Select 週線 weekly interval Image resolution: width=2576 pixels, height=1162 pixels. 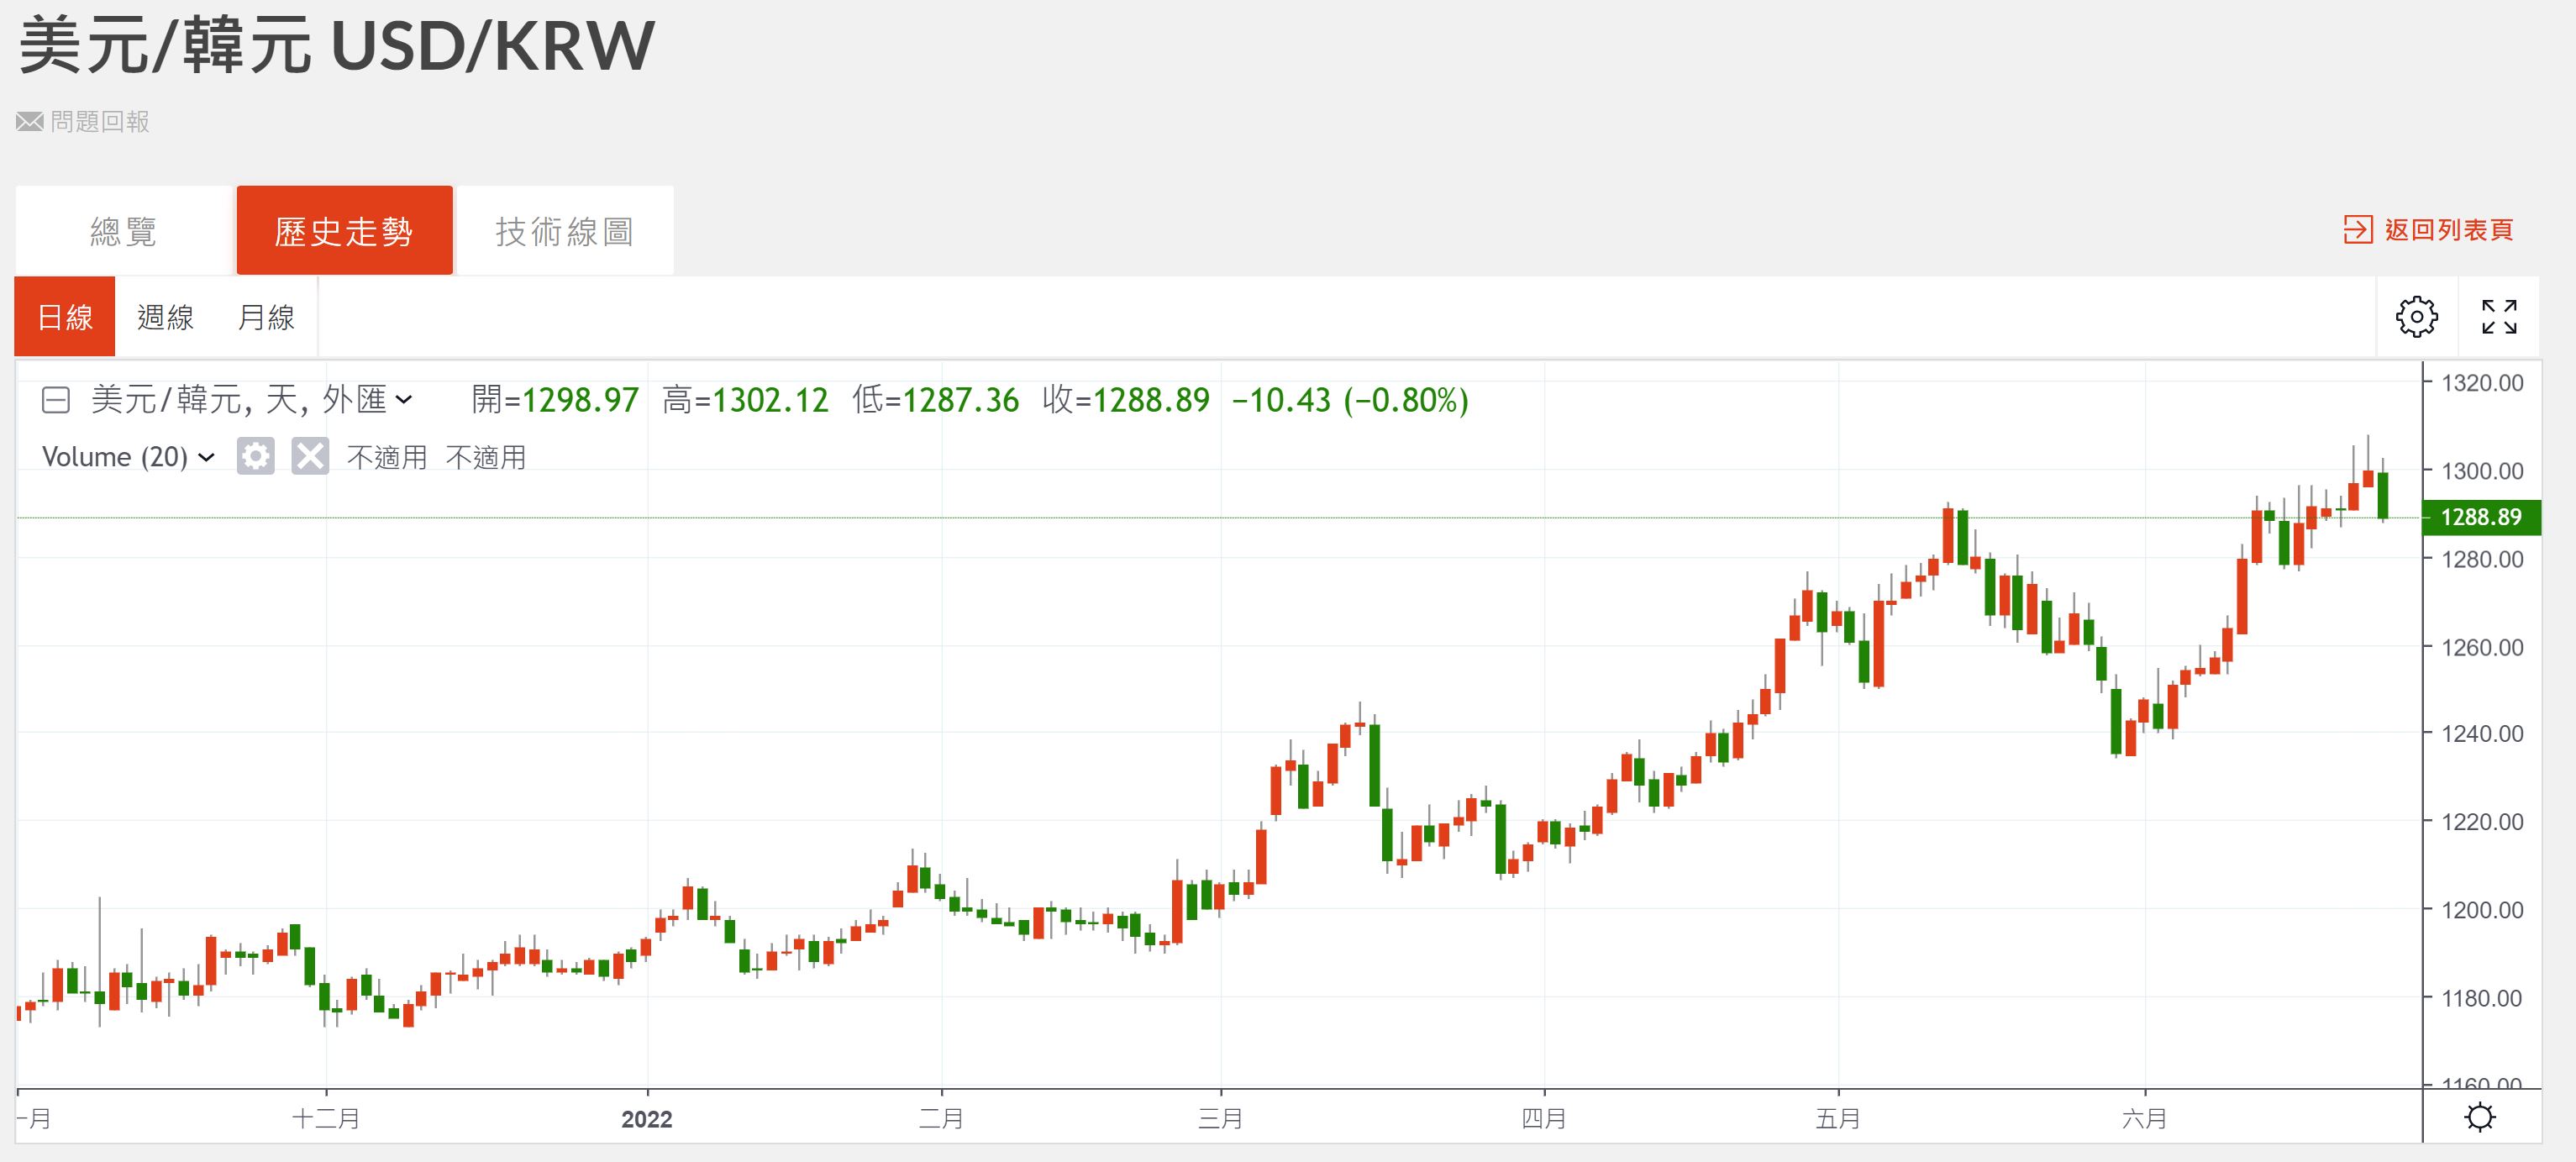pos(165,318)
